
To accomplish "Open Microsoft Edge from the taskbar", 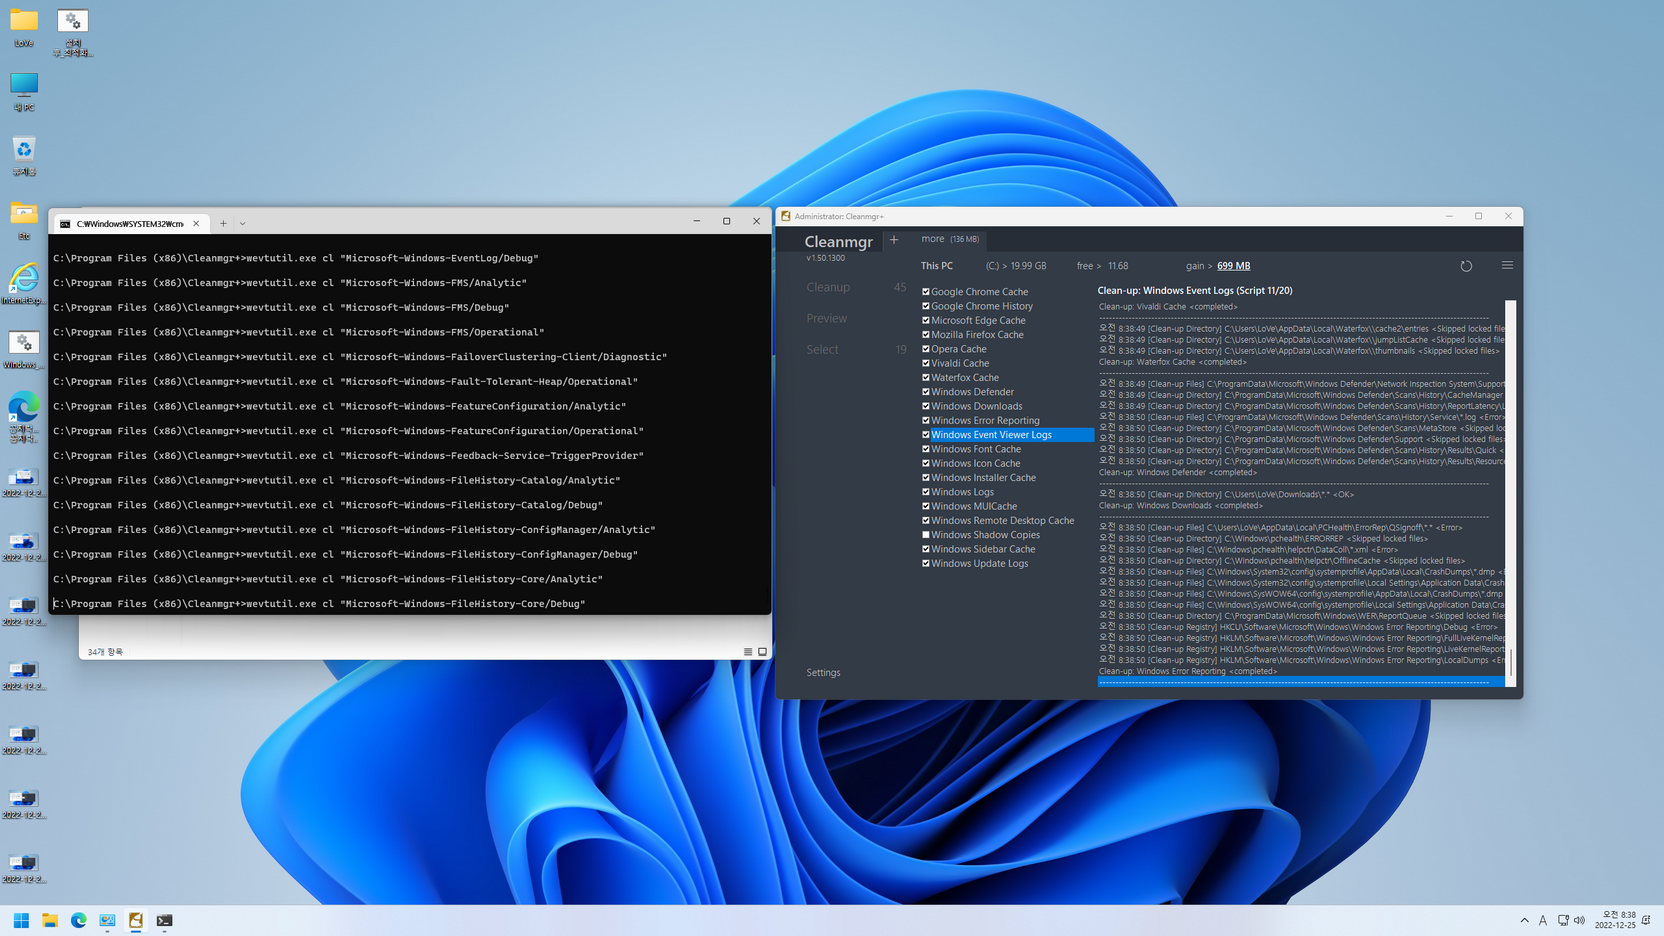I will 78,920.
